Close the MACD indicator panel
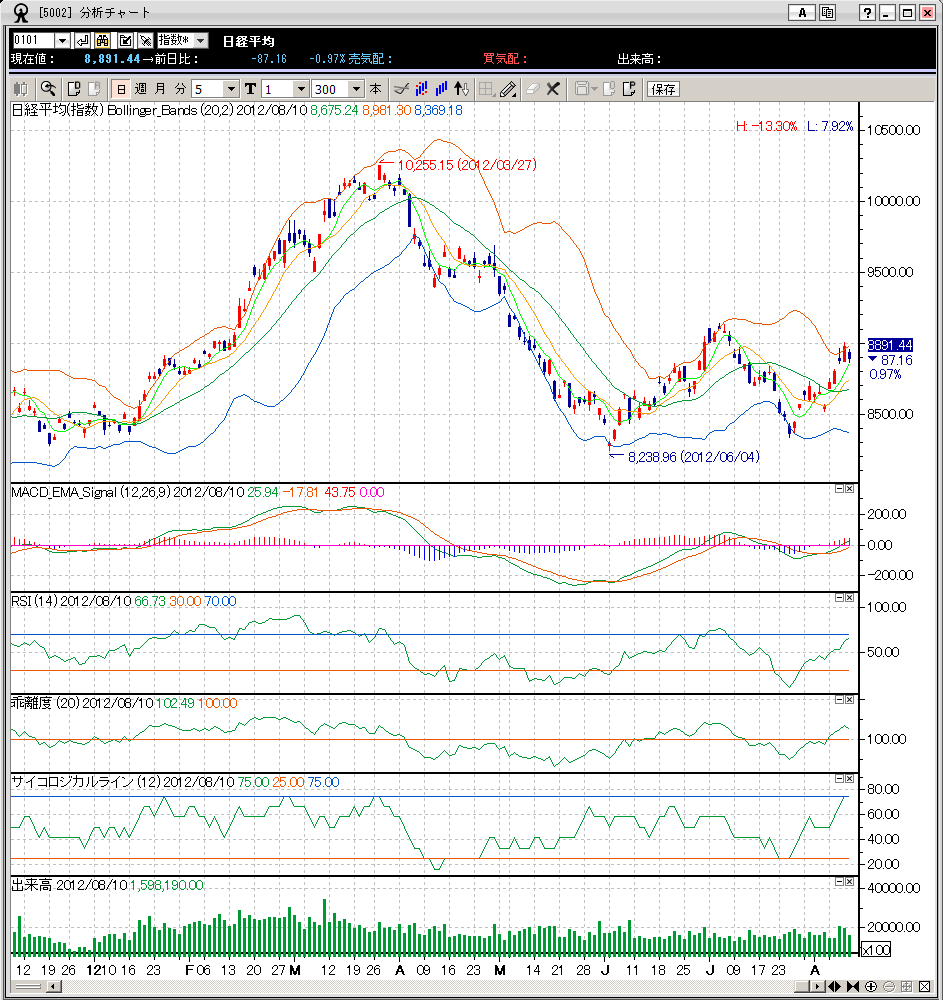 pyautogui.click(x=850, y=488)
